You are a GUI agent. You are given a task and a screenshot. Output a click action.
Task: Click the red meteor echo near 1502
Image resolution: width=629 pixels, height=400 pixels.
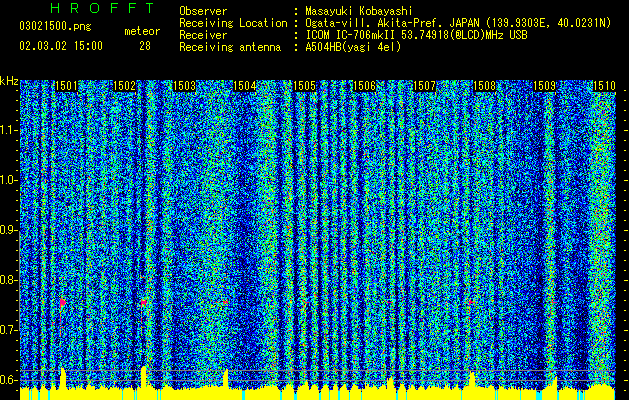(x=144, y=302)
